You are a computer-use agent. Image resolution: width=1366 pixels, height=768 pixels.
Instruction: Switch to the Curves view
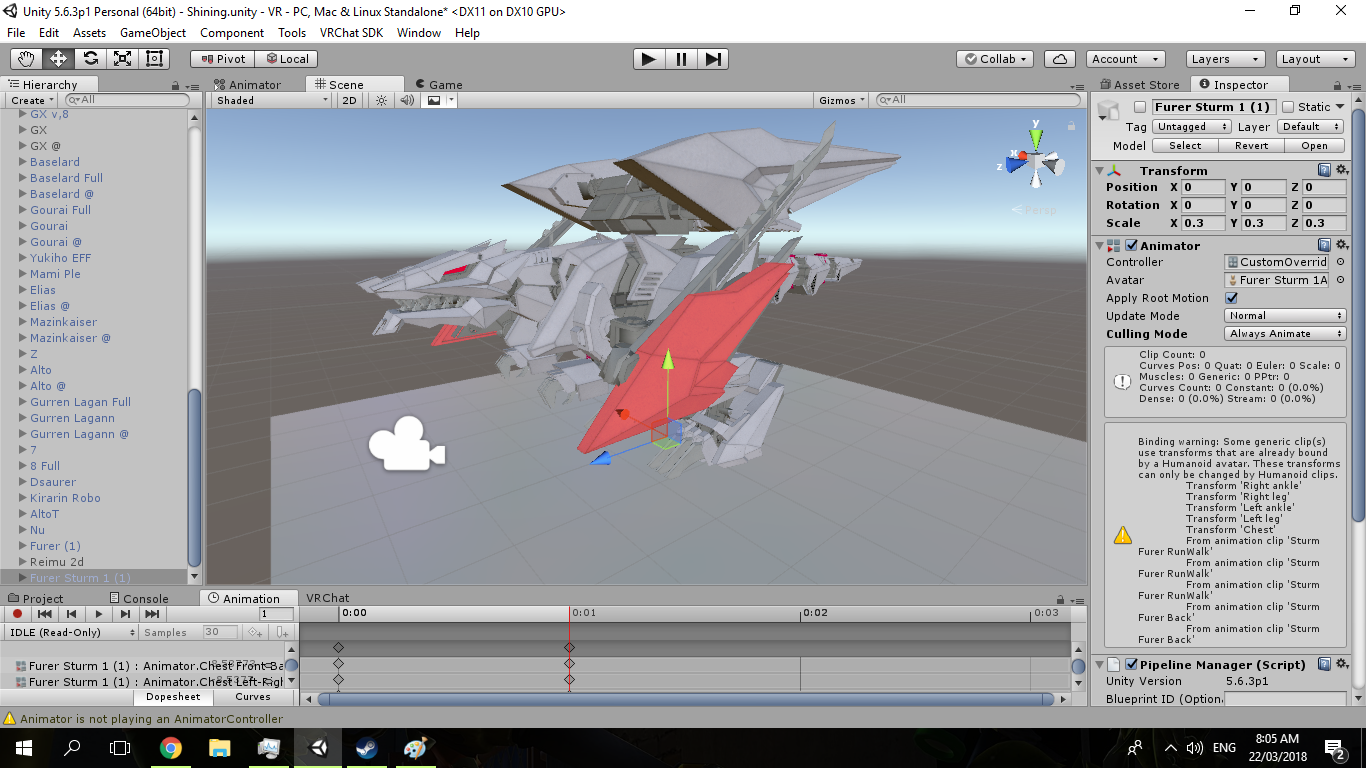point(253,697)
